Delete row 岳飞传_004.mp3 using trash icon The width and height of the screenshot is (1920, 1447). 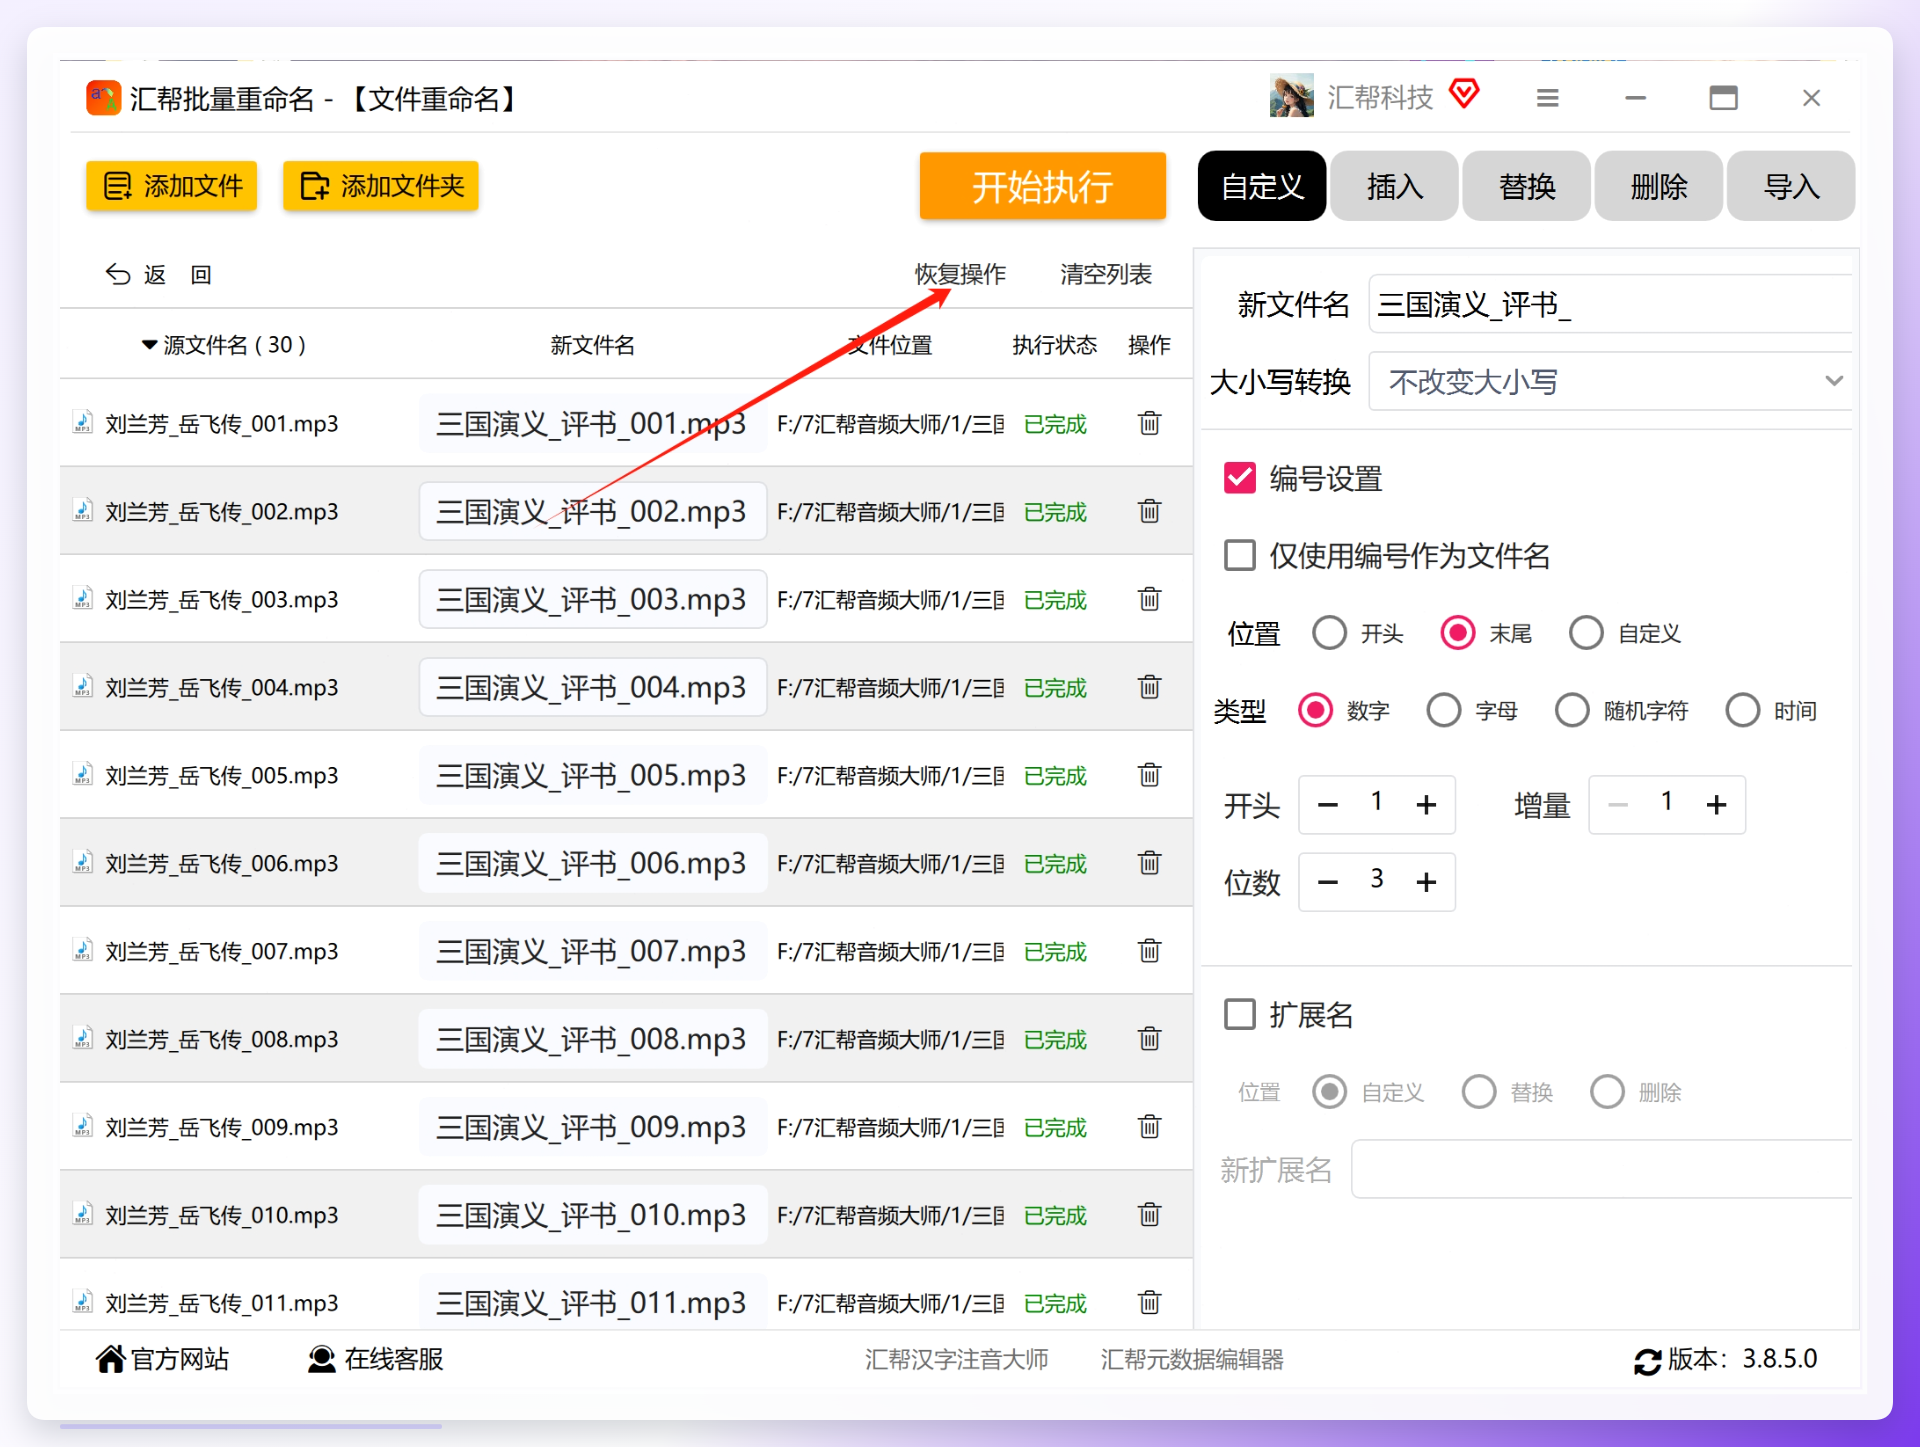pos(1149,687)
